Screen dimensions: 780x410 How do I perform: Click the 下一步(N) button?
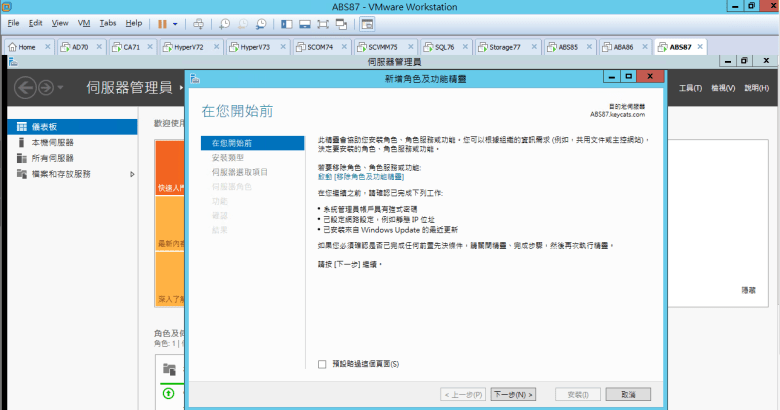point(513,394)
